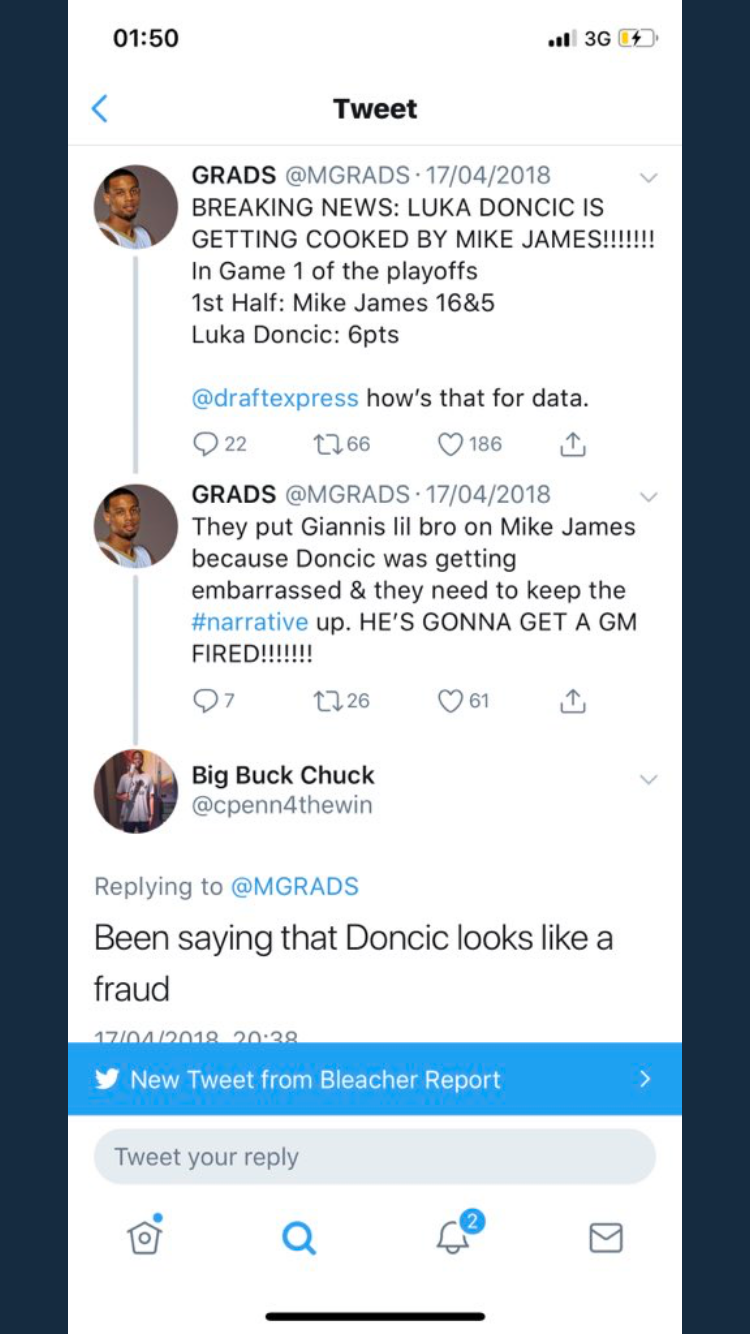Screen dimensions: 750x1334
Task: Tap the Tweet your reply field
Action: click(x=375, y=1157)
